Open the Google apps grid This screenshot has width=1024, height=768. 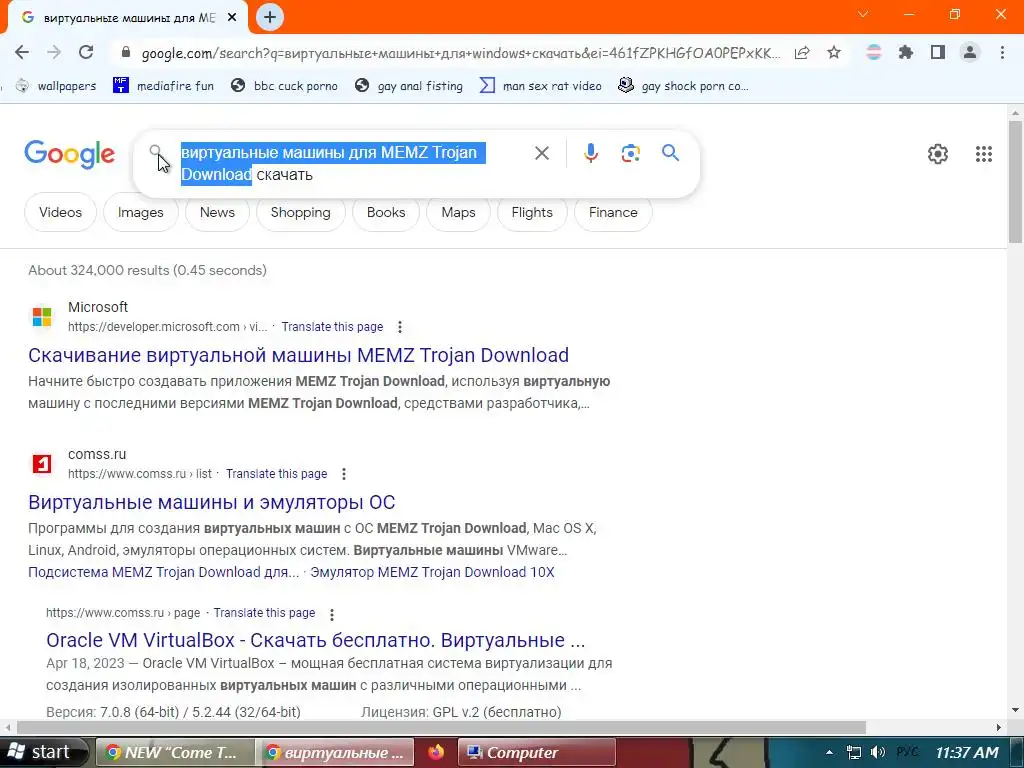(x=984, y=154)
